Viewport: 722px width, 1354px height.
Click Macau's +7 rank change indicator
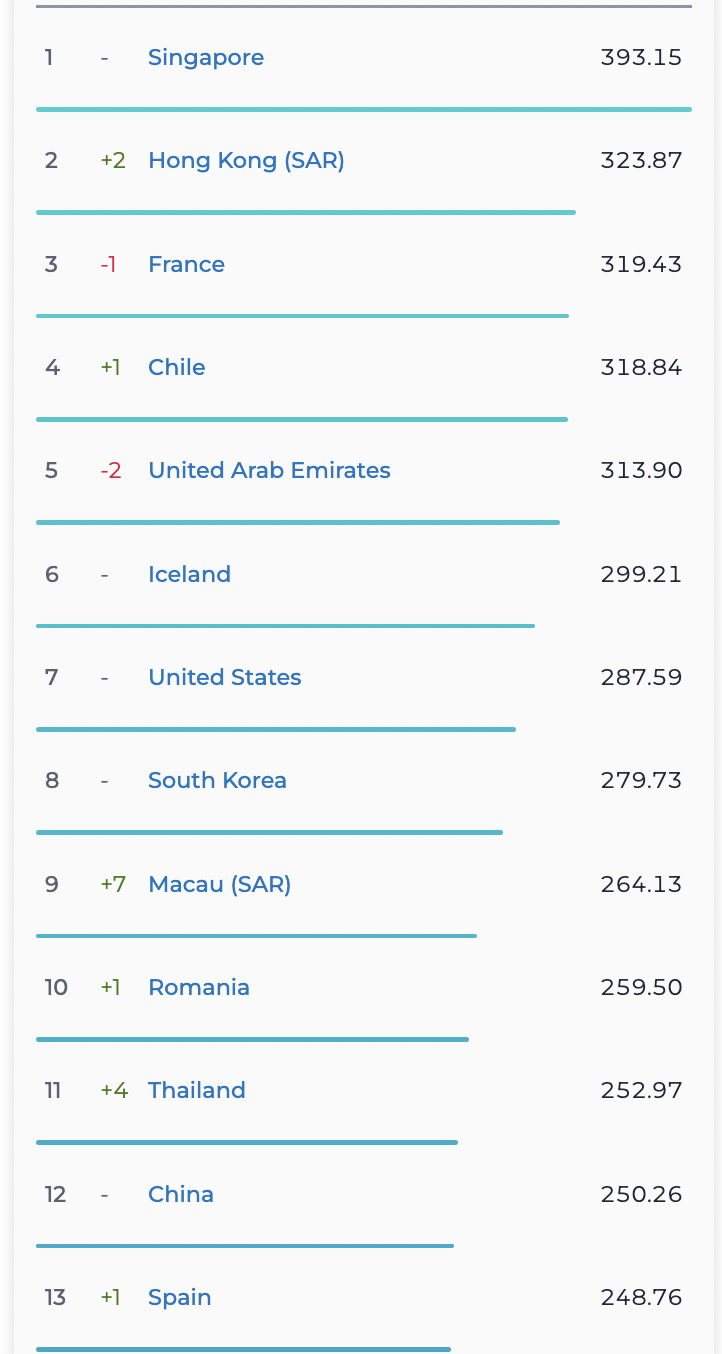113,884
